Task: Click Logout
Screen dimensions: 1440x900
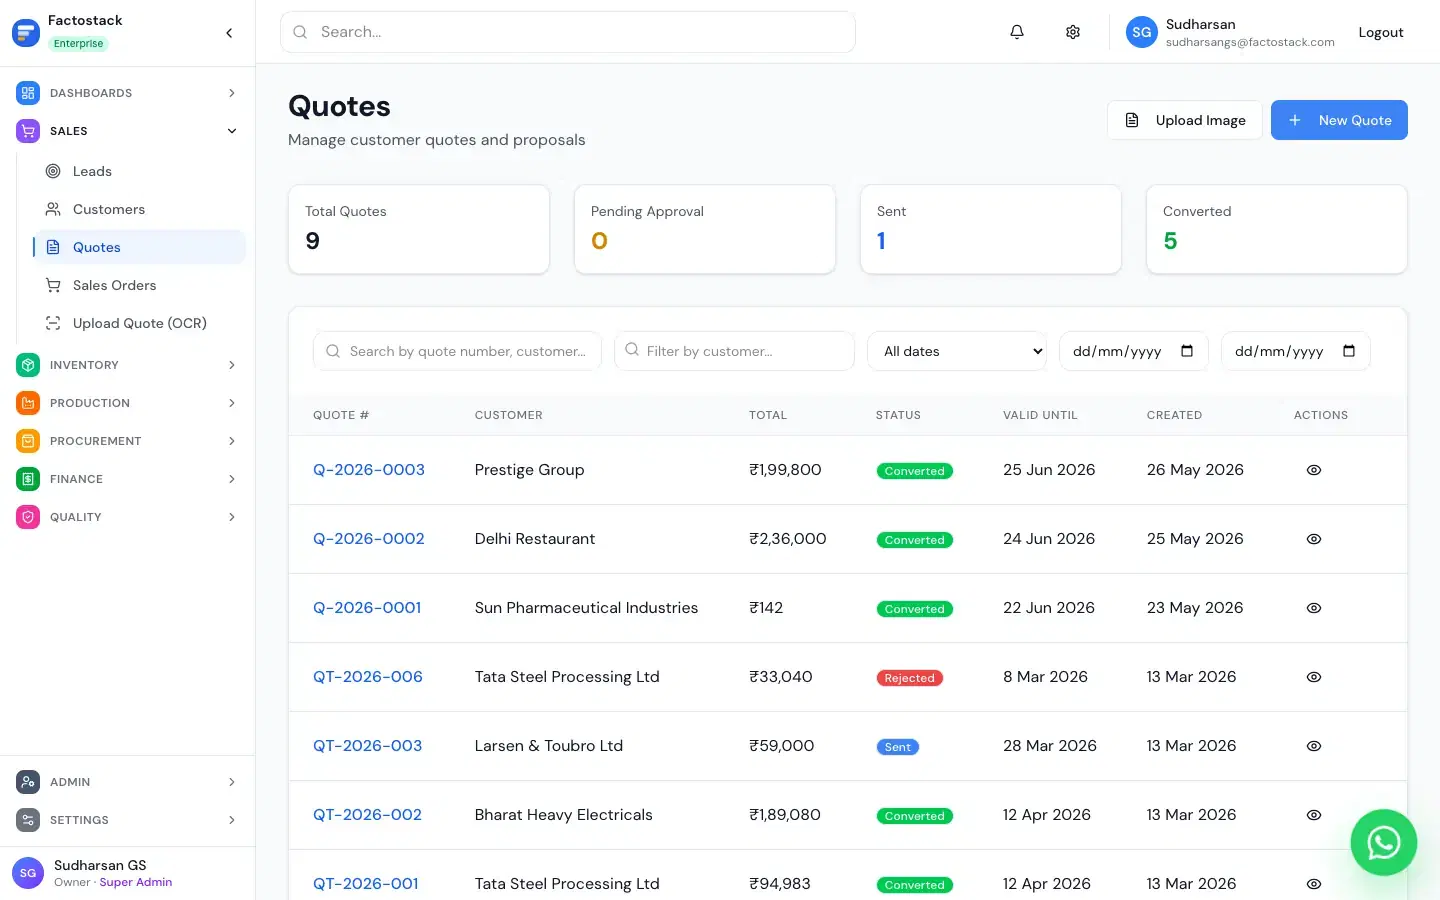Action: point(1381,32)
